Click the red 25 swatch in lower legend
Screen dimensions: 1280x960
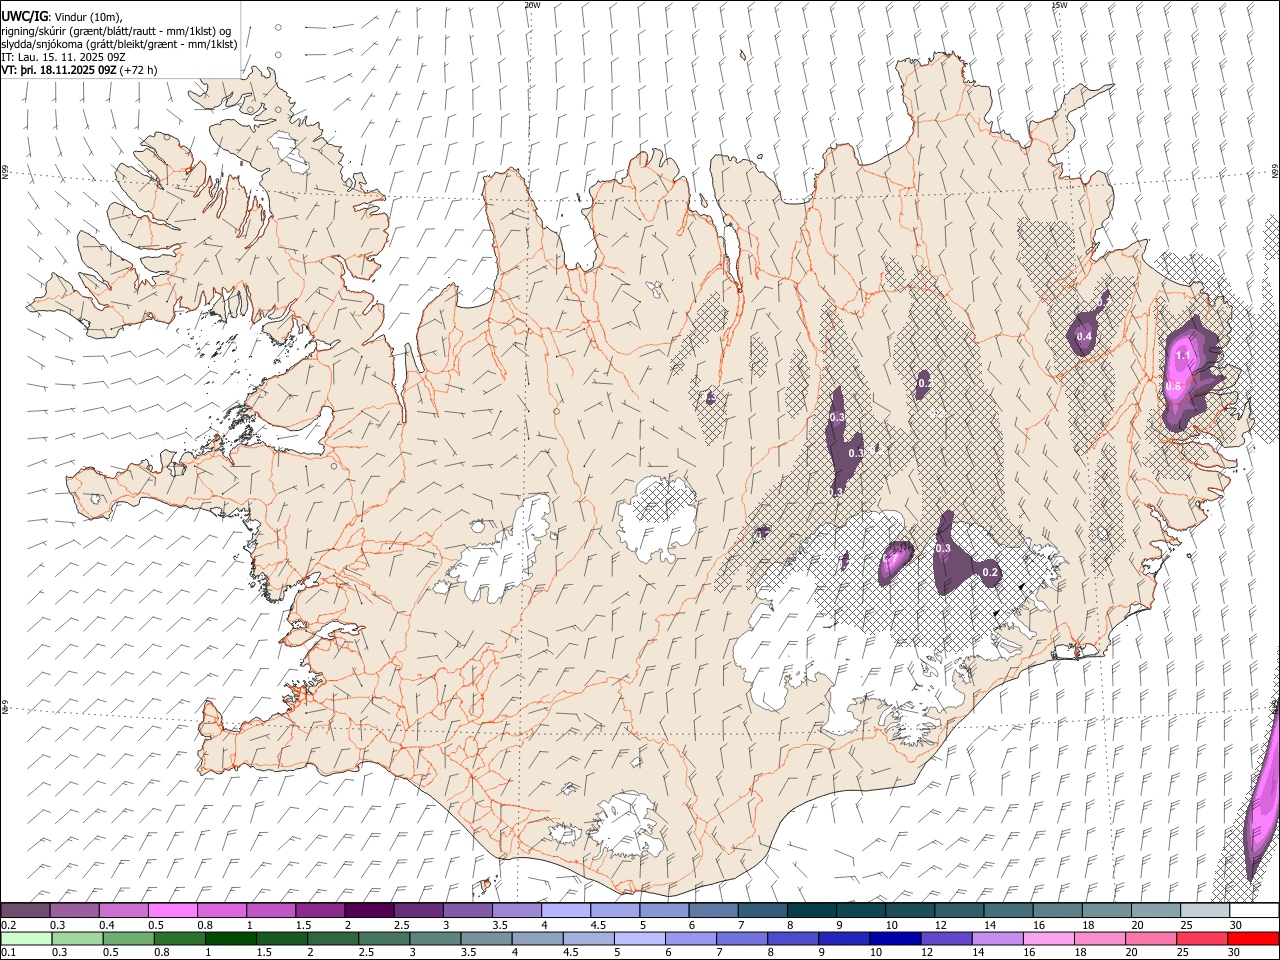point(1201,938)
